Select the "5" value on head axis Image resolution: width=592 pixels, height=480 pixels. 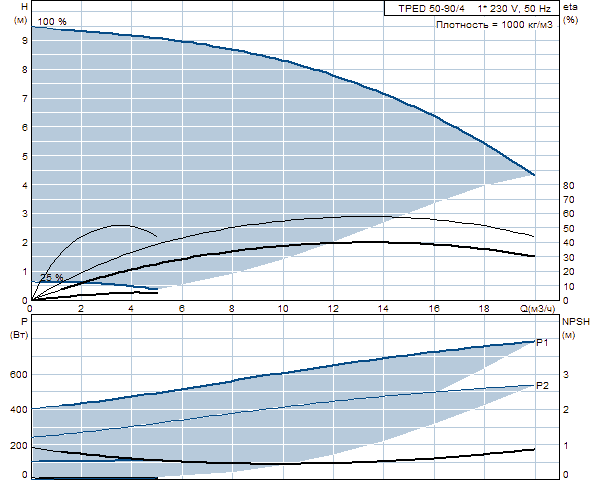[25, 156]
